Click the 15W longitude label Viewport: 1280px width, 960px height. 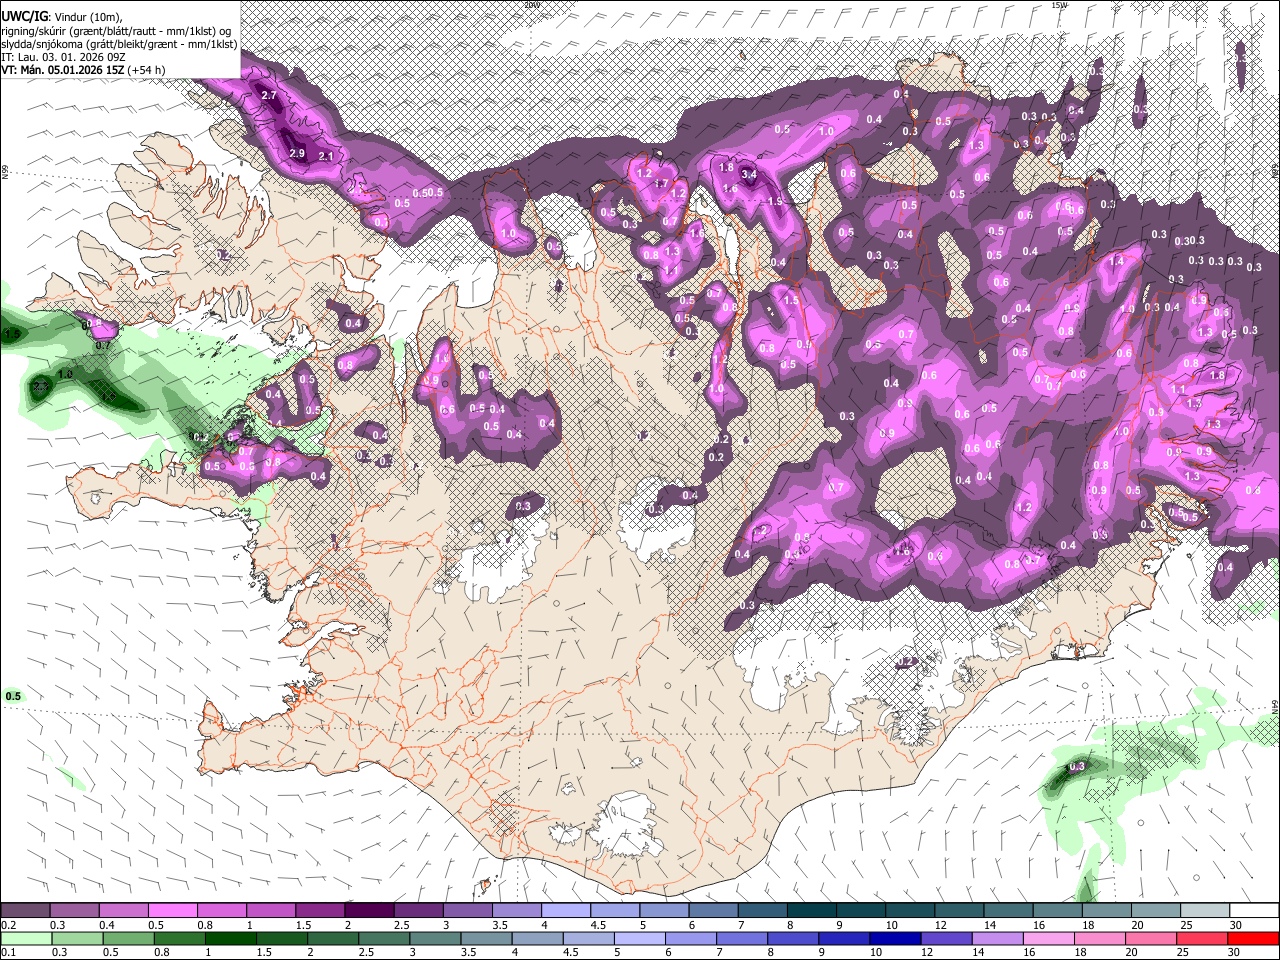pos(1059,5)
